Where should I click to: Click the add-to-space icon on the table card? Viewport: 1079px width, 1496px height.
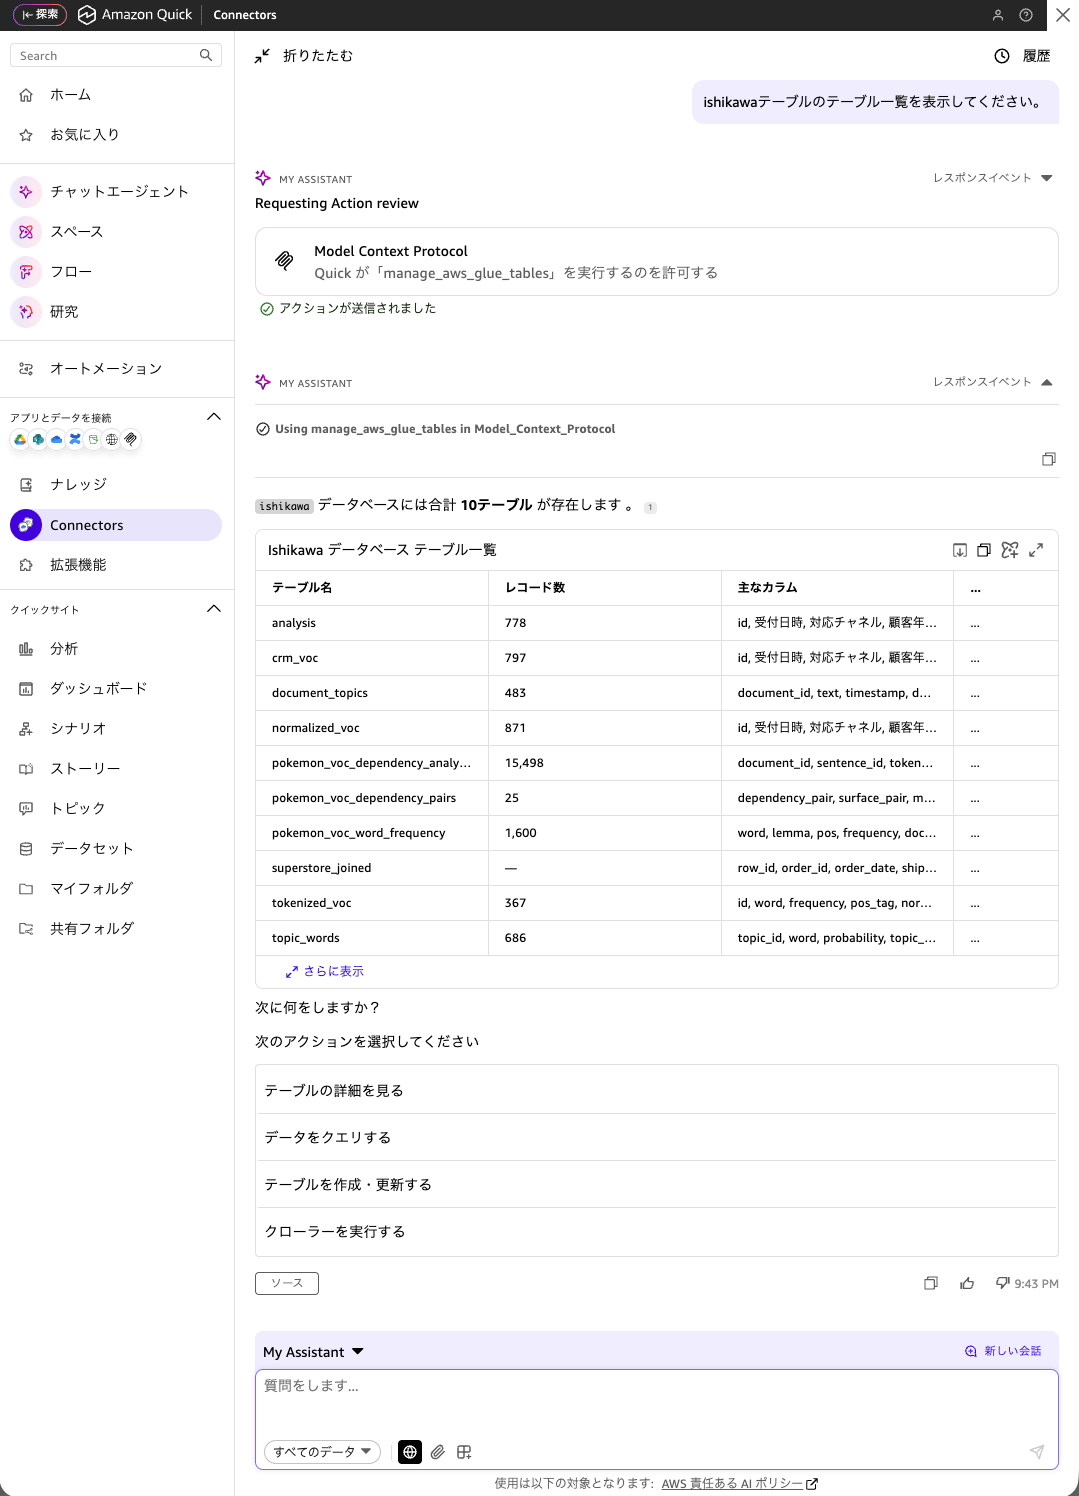(1010, 550)
